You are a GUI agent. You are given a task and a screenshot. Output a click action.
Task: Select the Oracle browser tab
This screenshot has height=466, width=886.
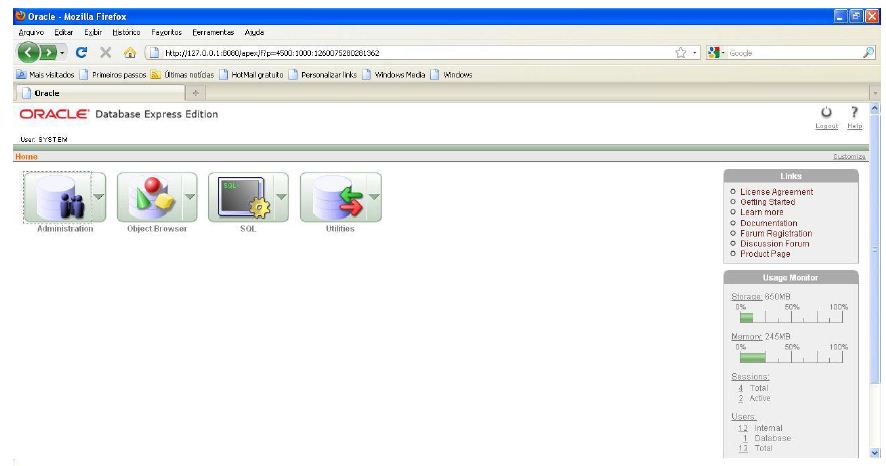(x=100, y=93)
